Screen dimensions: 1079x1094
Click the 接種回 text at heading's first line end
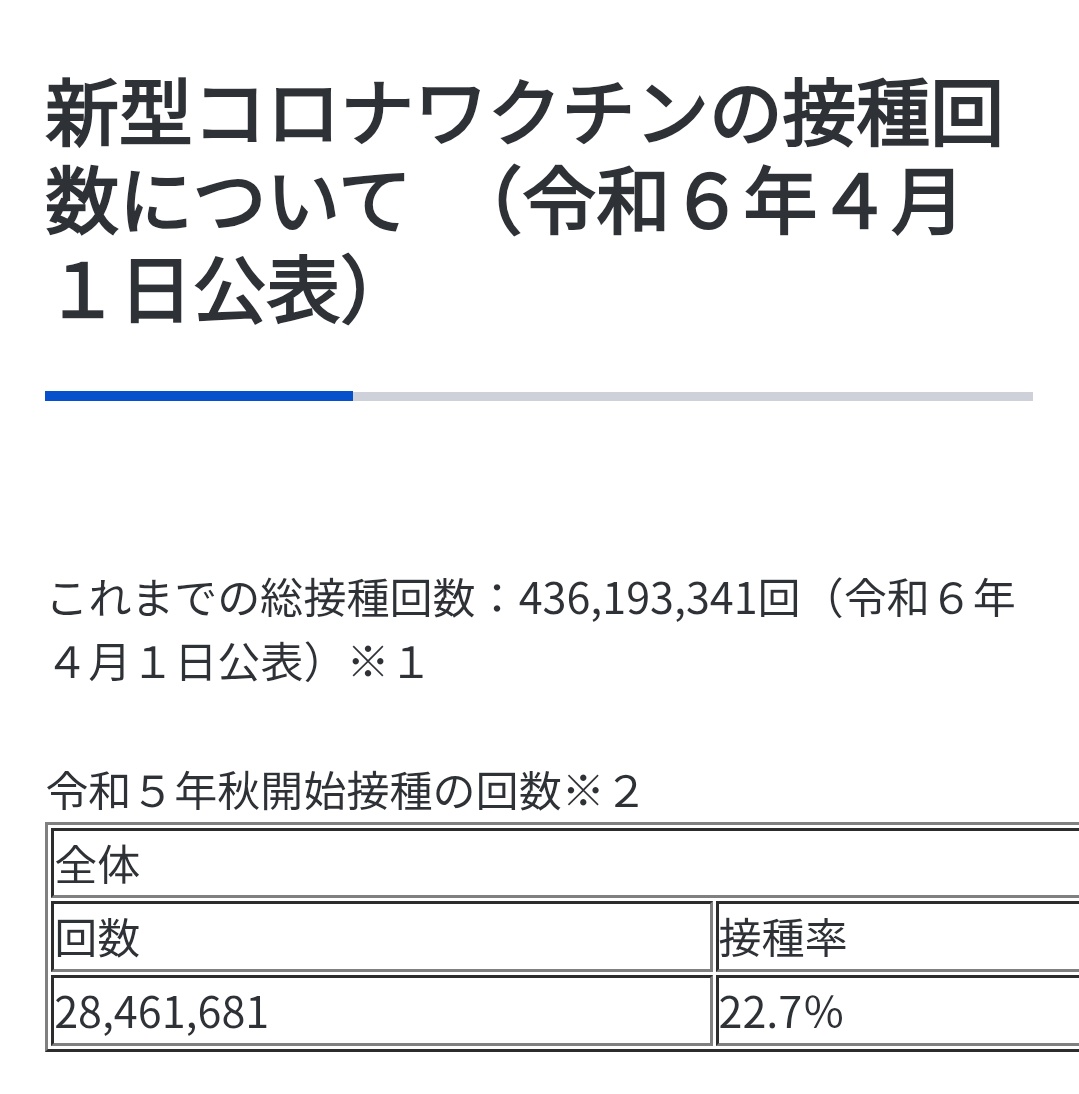893,114
